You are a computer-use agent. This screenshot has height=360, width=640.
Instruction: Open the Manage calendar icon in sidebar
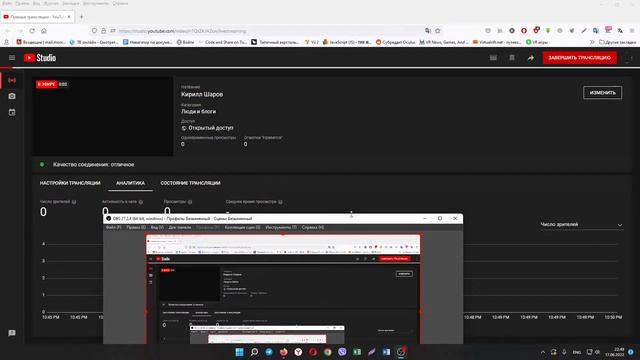click(x=12, y=112)
